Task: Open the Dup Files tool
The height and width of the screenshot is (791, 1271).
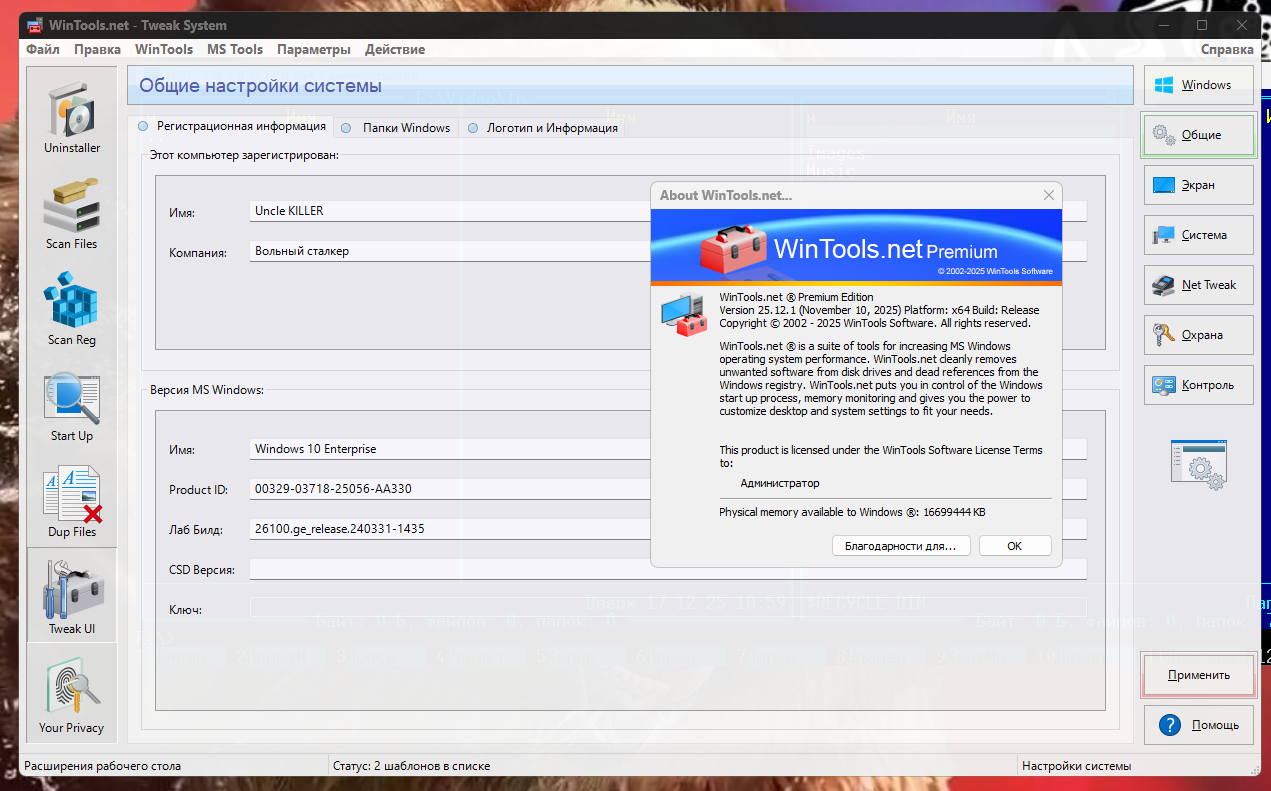Action: pyautogui.click(x=72, y=500)
